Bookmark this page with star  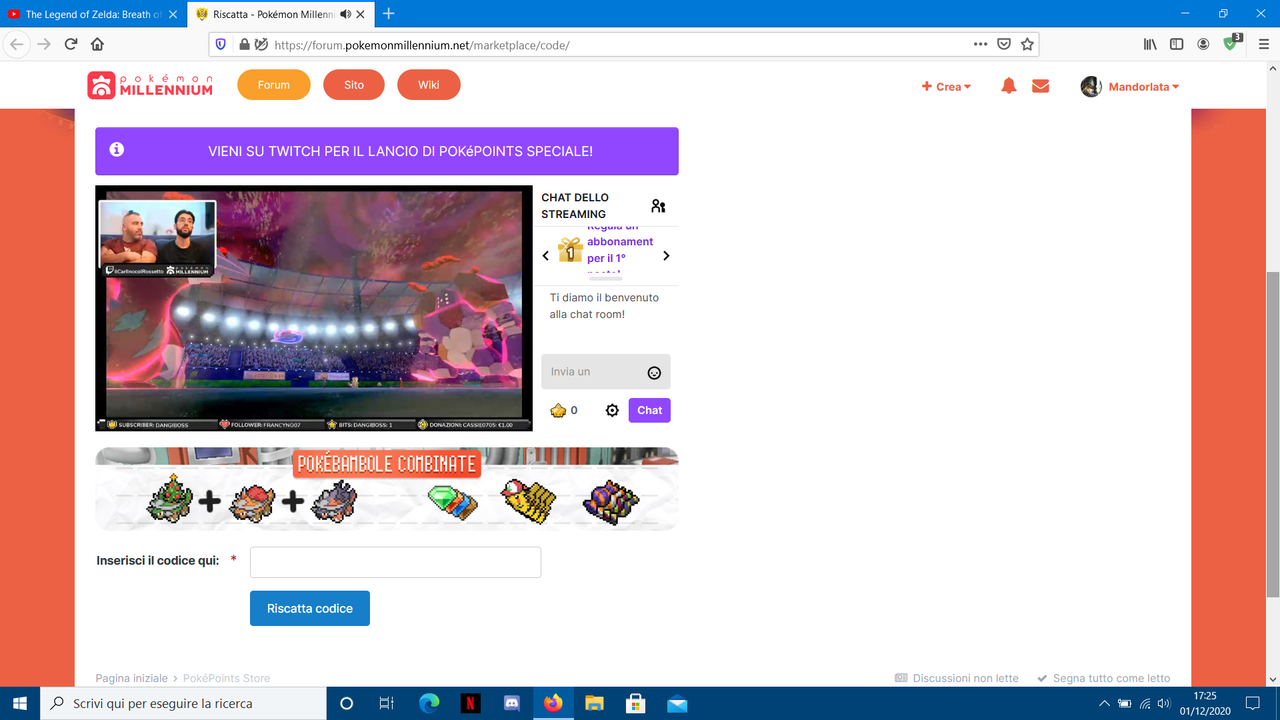1027,44
